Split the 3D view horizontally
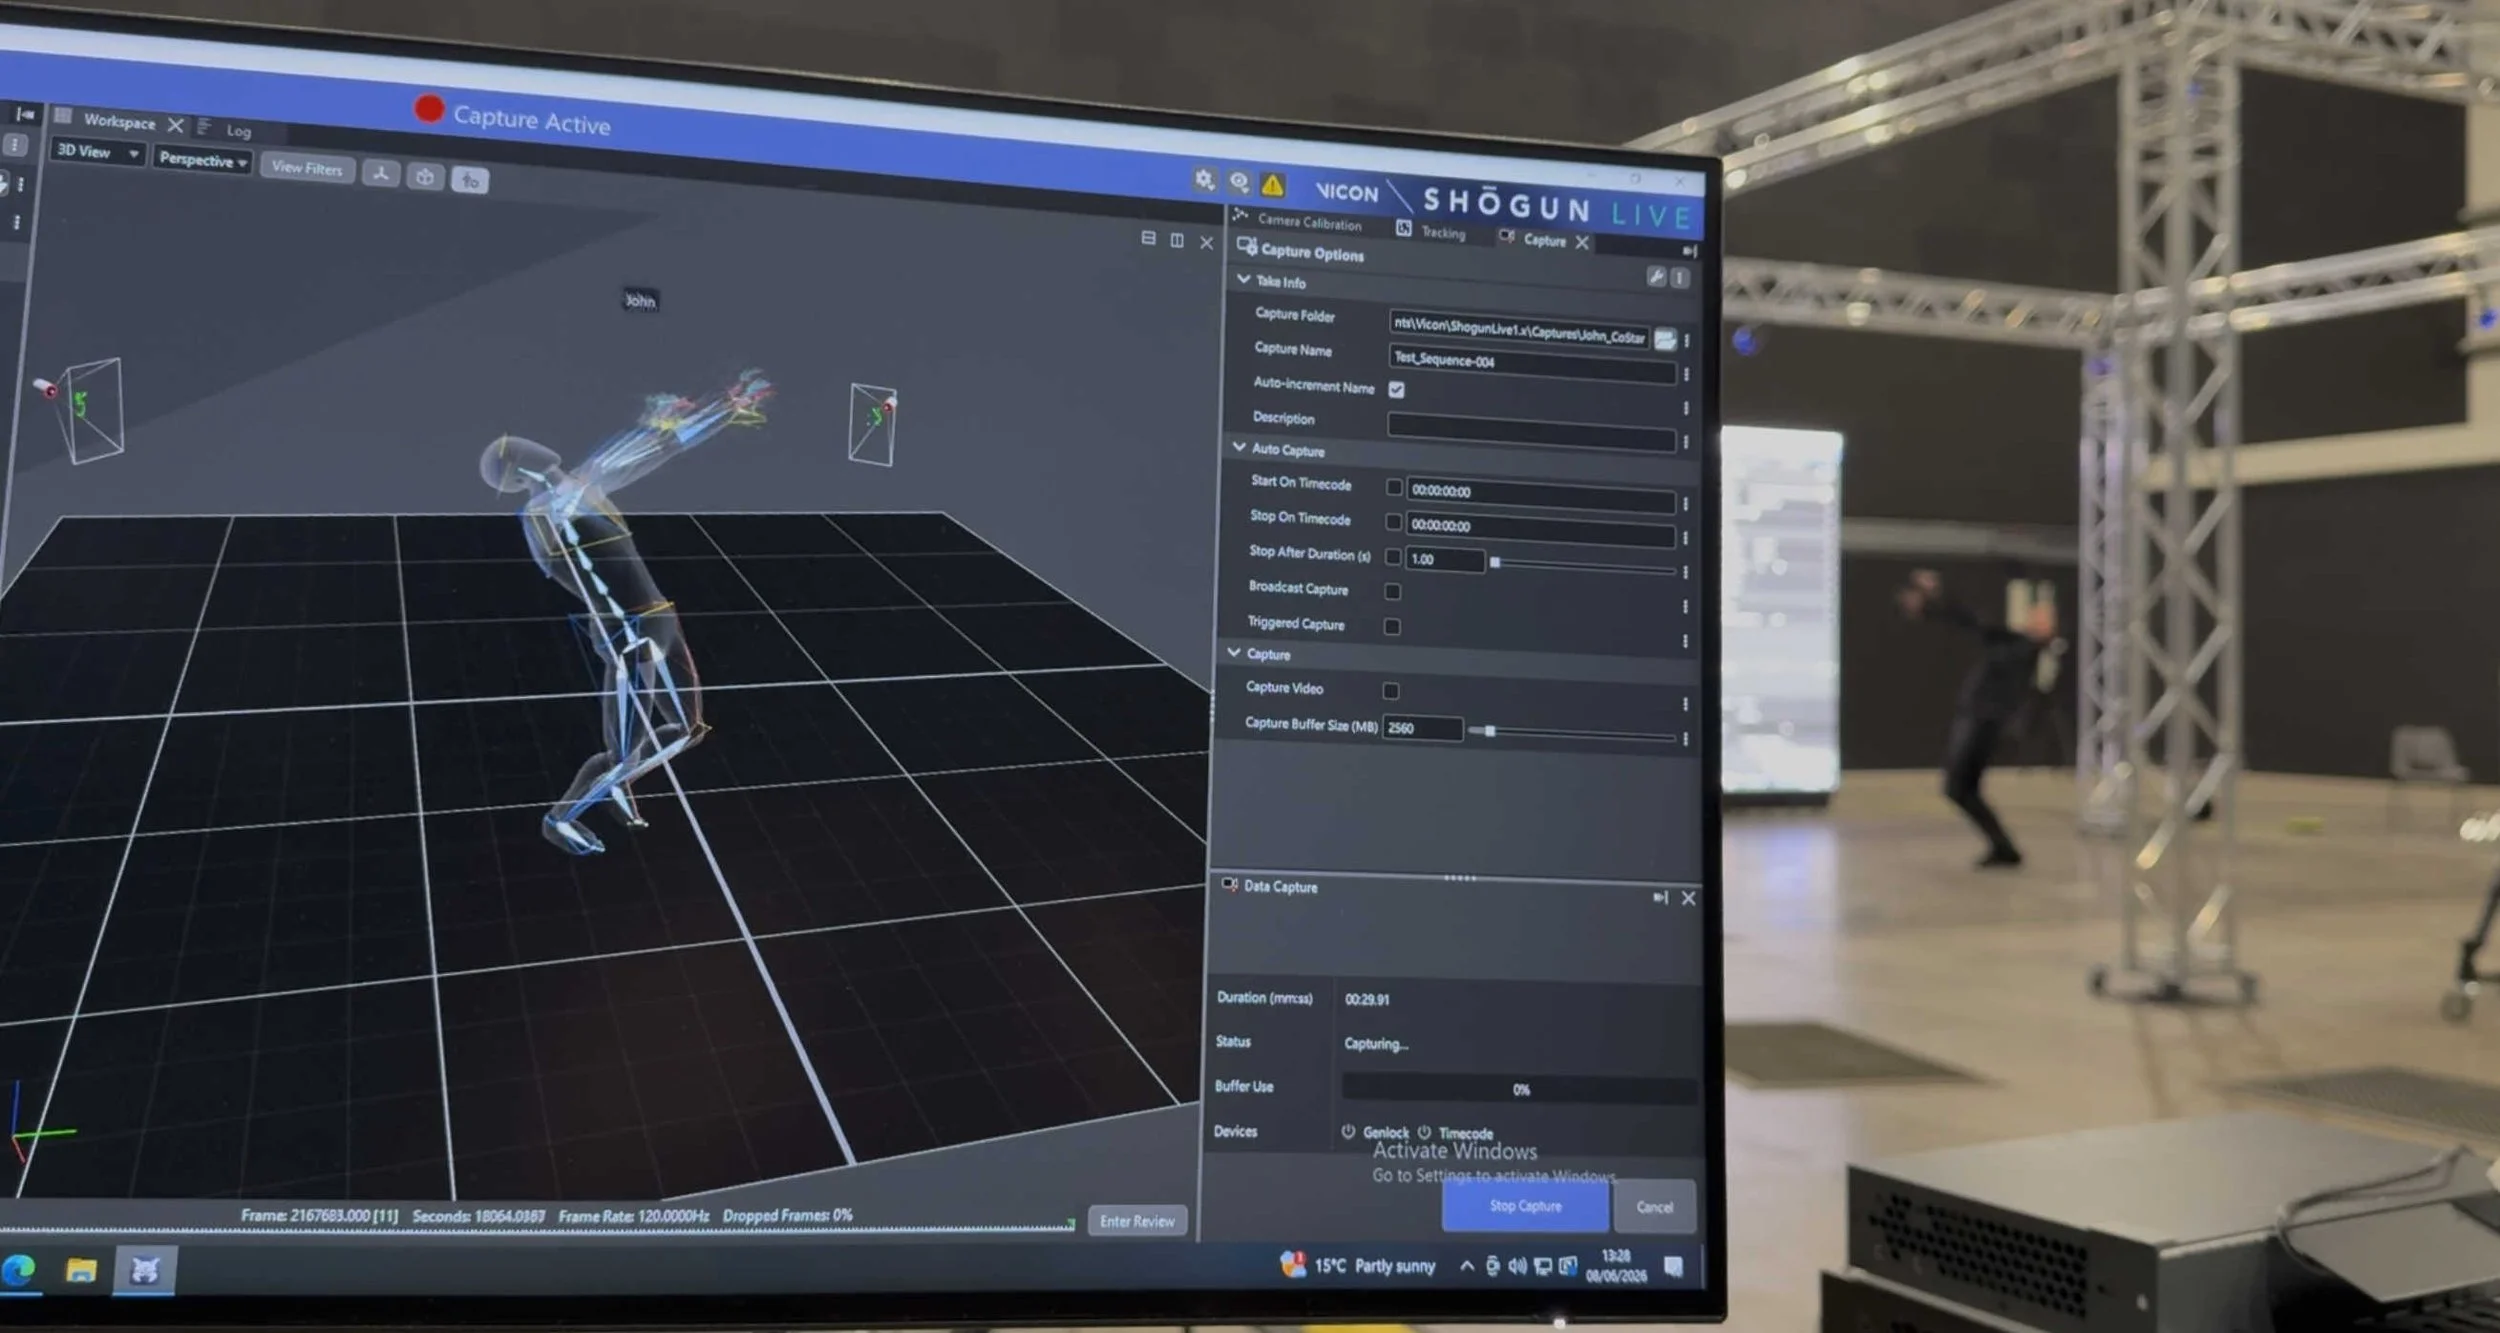This screenshot has height=1333, width=2500. [x=1148, y=238]
